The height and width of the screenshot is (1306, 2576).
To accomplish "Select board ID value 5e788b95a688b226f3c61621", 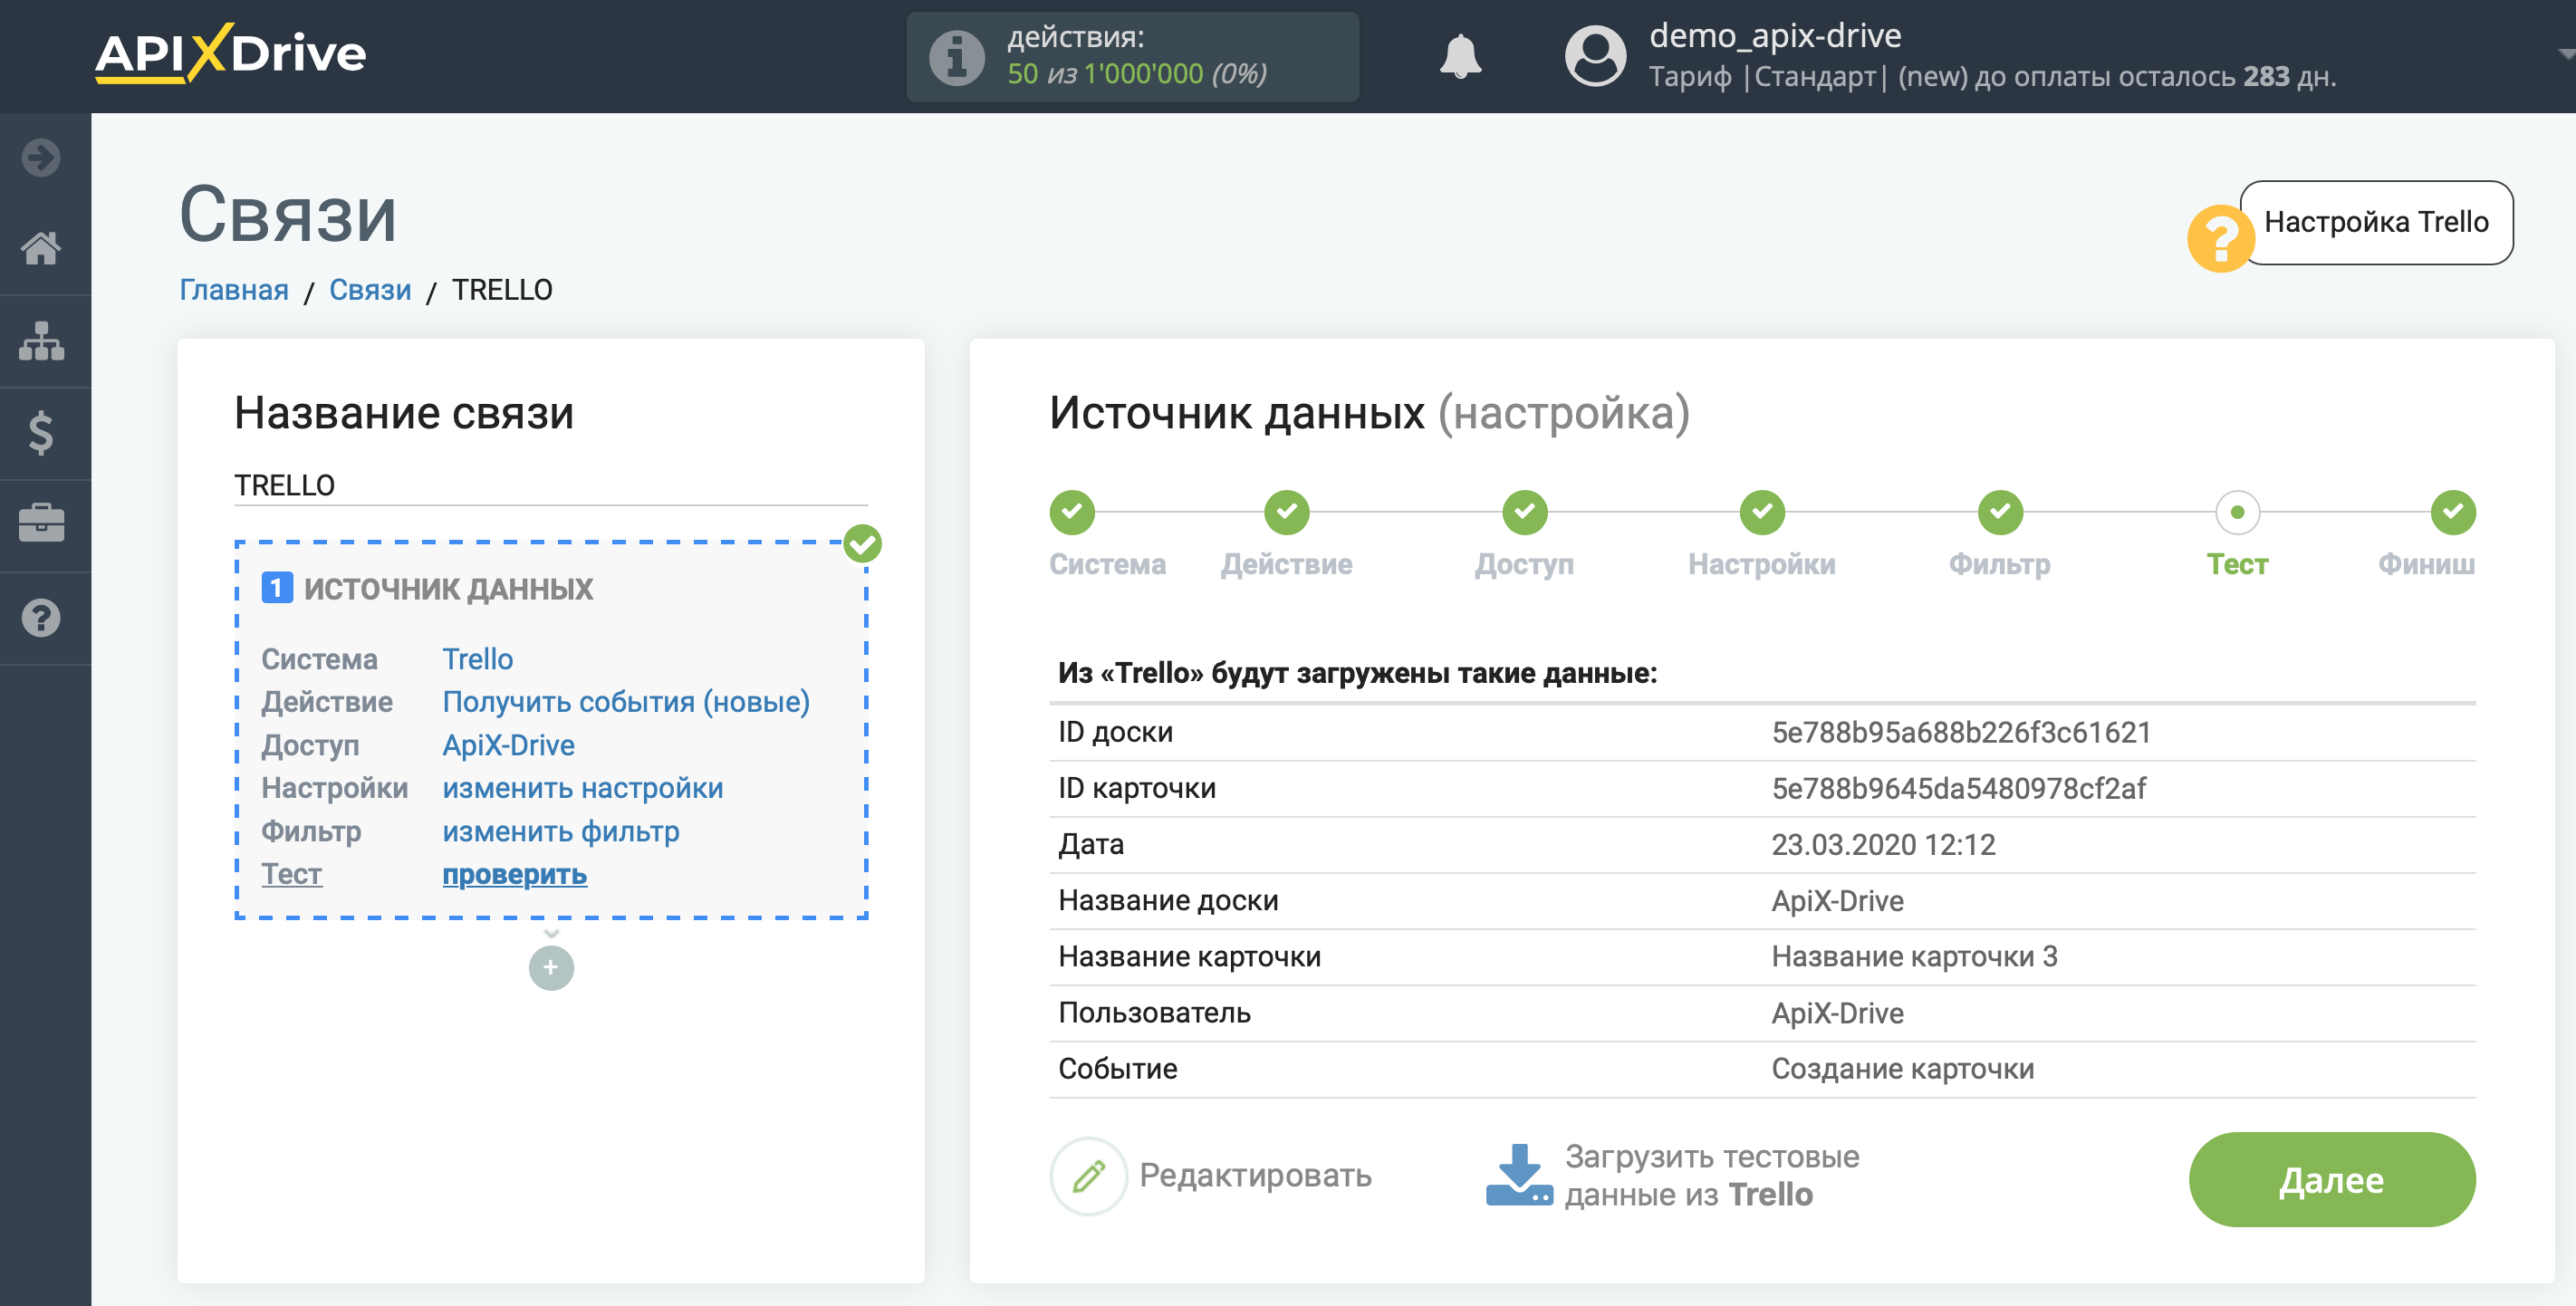I will 1960,732.
